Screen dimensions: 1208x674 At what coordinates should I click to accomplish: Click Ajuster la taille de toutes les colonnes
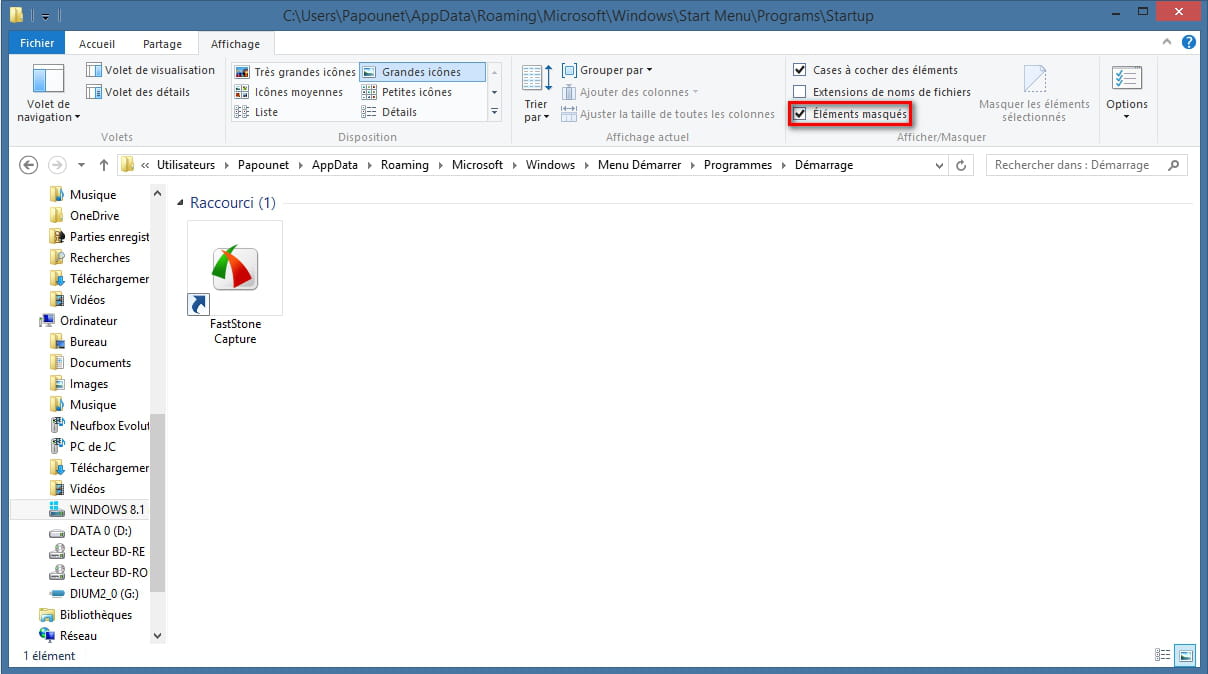[x=668, y=114]
